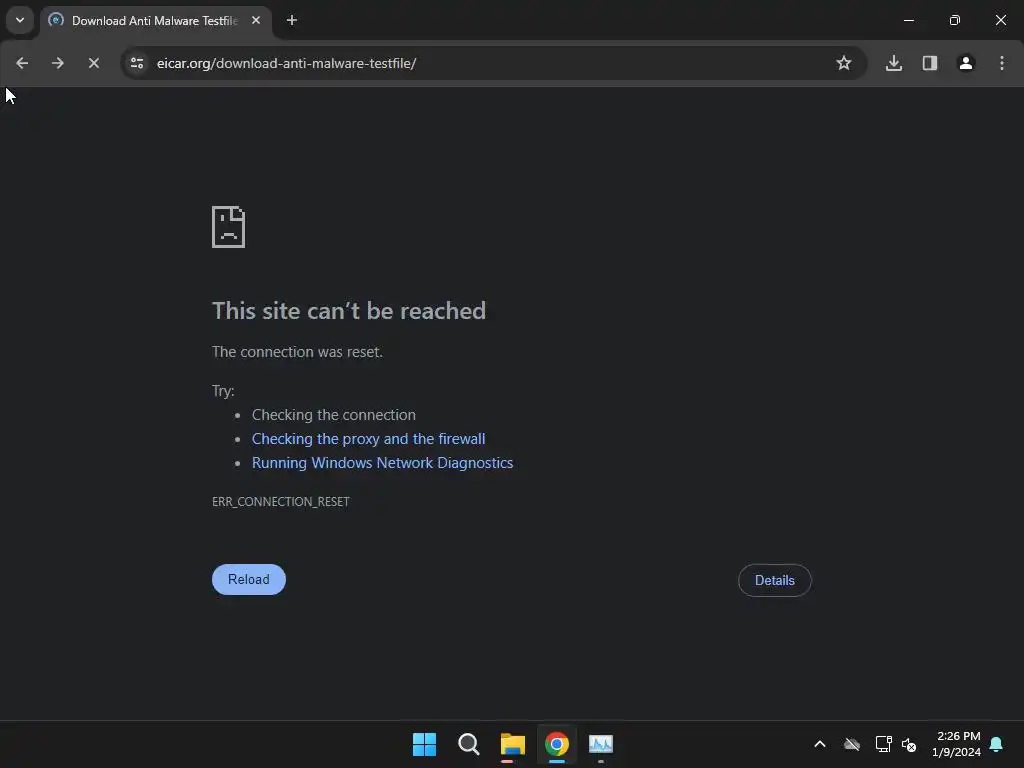This screenshot has height=768, width=1024.
Task: Click the text The connection was reset.
Action: tap(297, 352)
